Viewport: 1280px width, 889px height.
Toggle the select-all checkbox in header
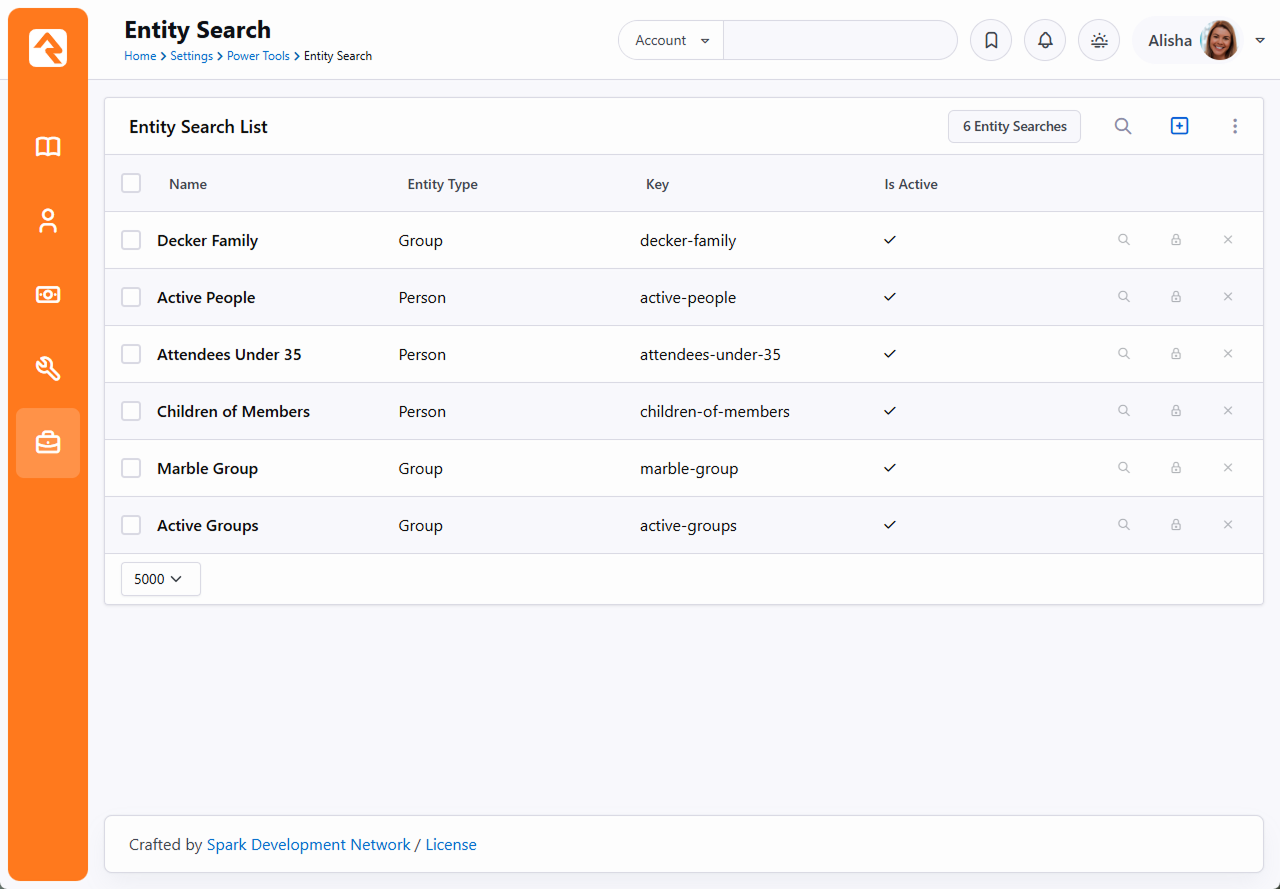pos(131,183)
